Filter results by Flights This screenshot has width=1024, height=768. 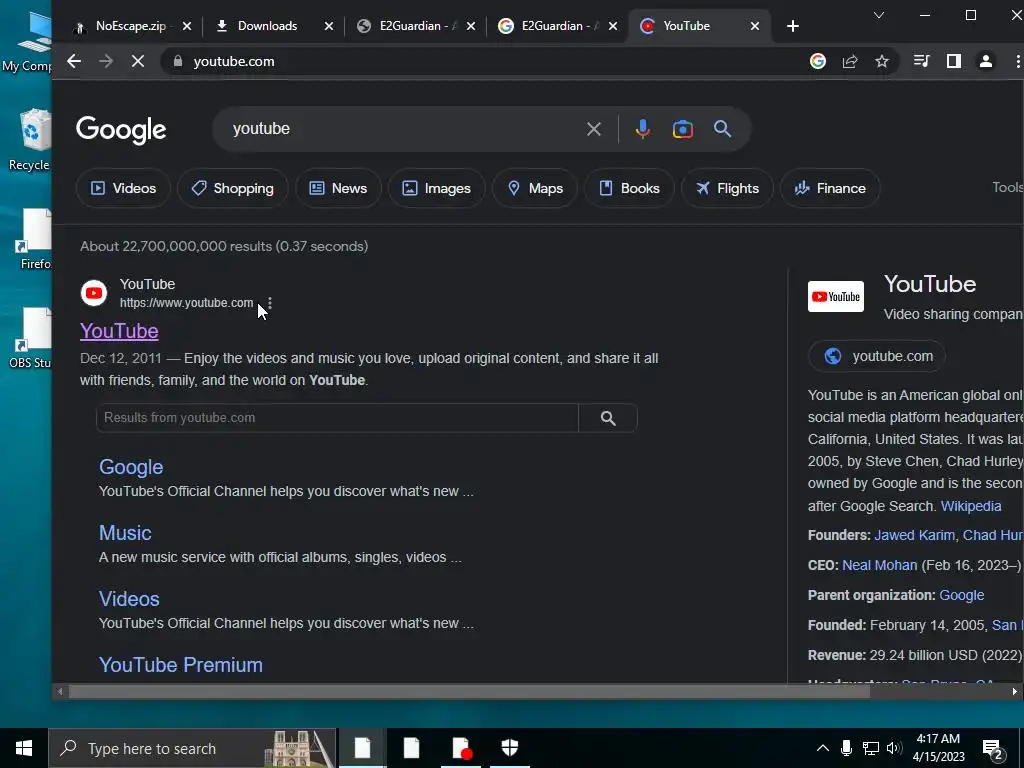pos(728,188)
